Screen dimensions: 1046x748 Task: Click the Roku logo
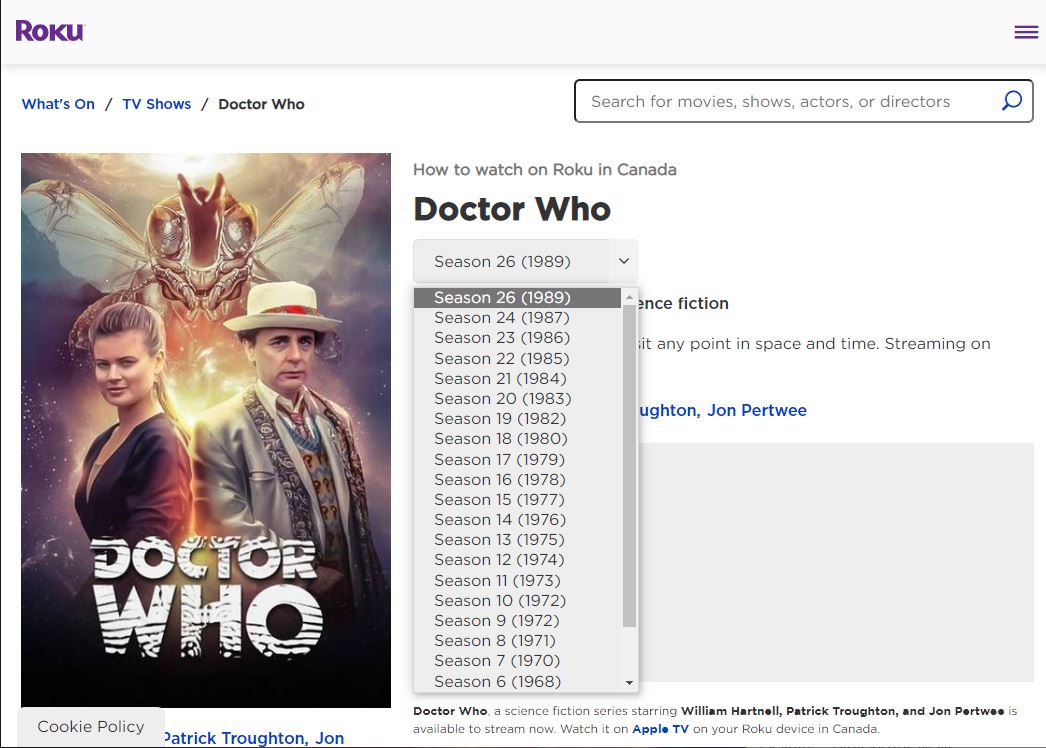50,31
